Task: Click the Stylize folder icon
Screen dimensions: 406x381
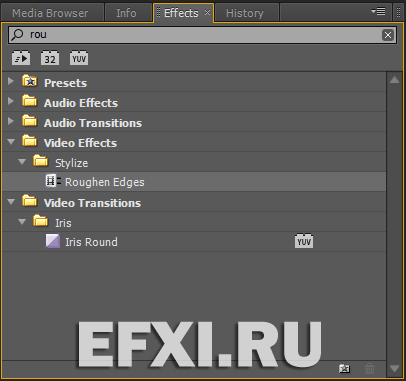Action: (x=41, y=161)
